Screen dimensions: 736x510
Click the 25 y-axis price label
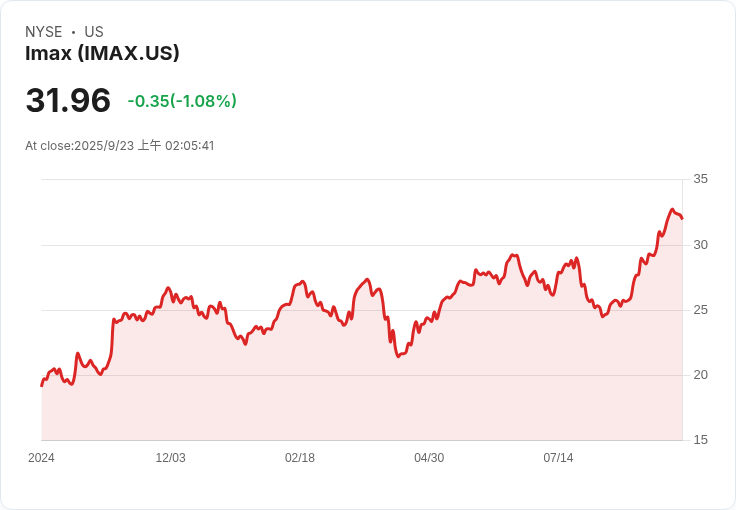tap(701, 310)
